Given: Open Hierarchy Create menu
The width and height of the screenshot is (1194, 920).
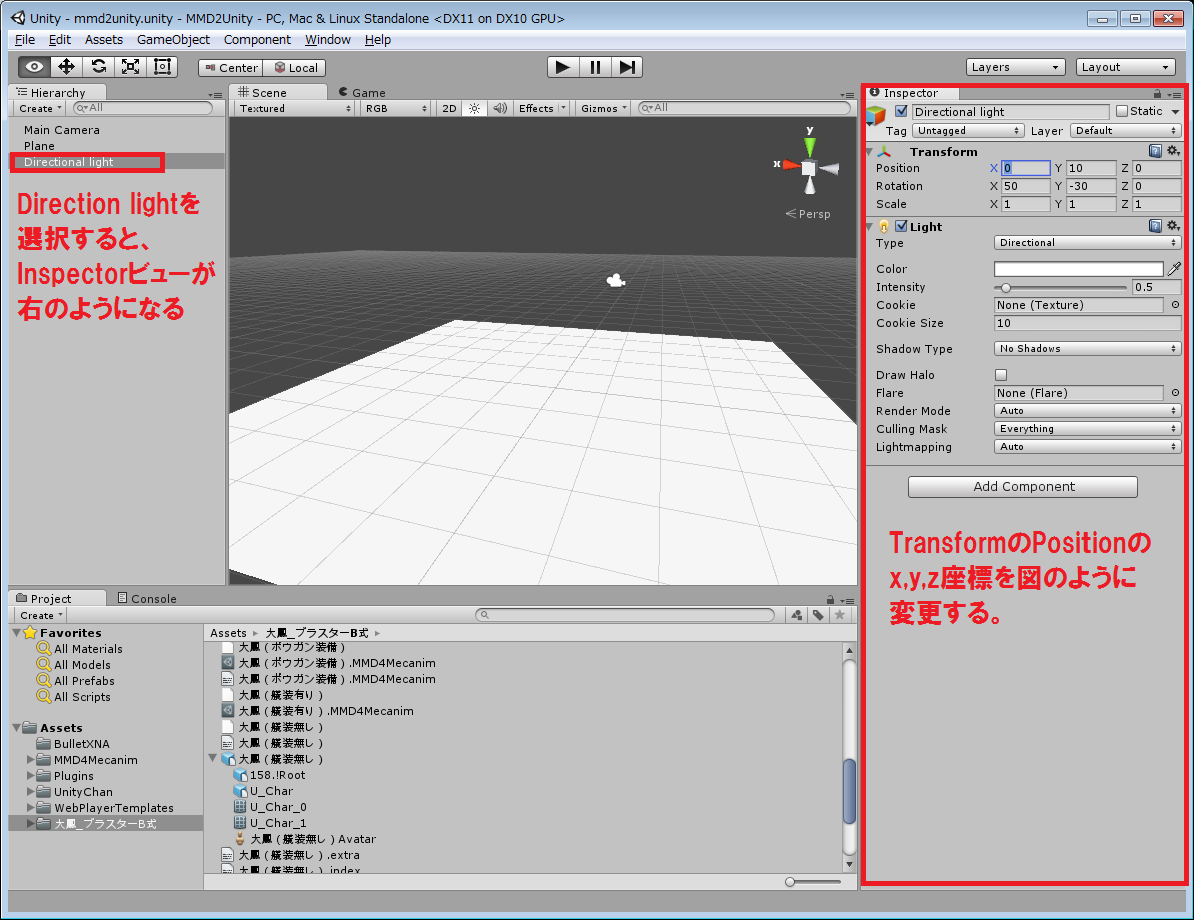Looking at the screenshot, I should pyautogui.click(x=40, y=109).
